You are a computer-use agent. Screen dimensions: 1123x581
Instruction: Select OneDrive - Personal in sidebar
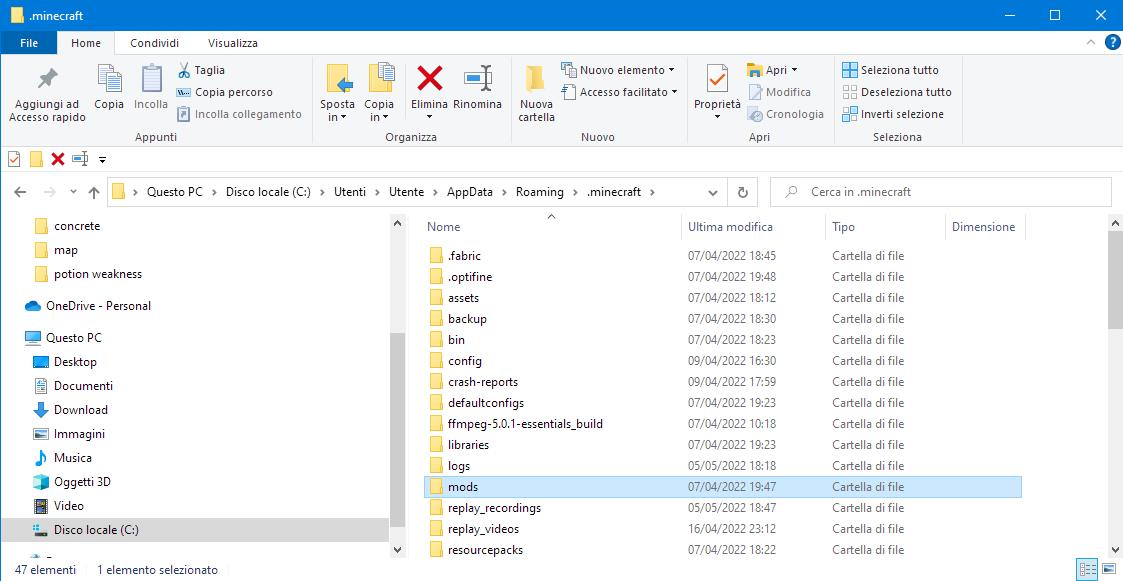click(x=98, y=306)
